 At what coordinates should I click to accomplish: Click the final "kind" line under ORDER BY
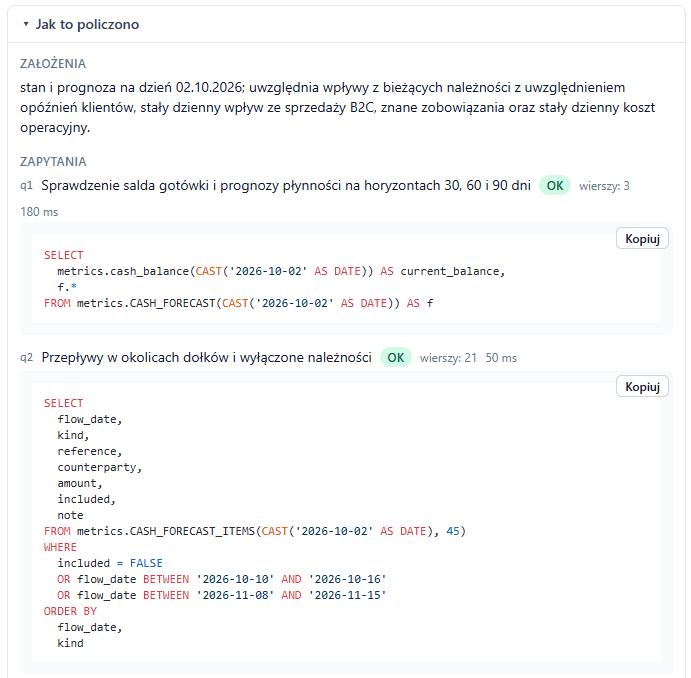point(70,643)
